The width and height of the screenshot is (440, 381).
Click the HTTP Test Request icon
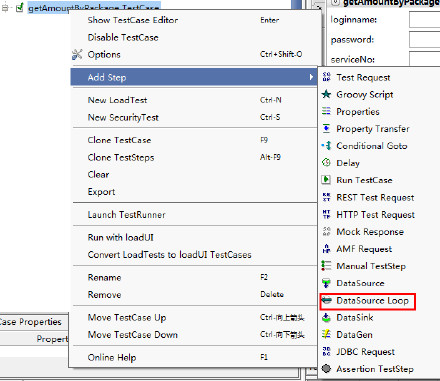[326, 214]
